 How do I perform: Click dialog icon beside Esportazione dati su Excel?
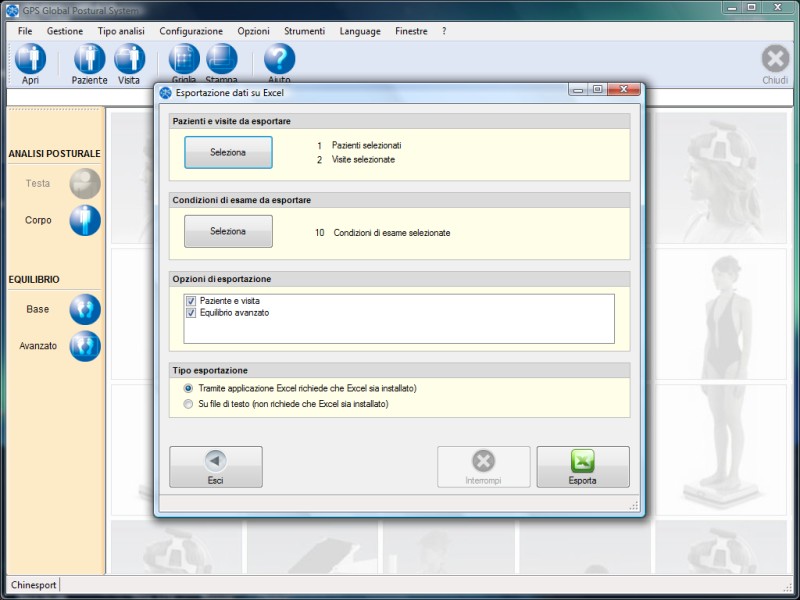pyautogui.click(x=165, y=93)
